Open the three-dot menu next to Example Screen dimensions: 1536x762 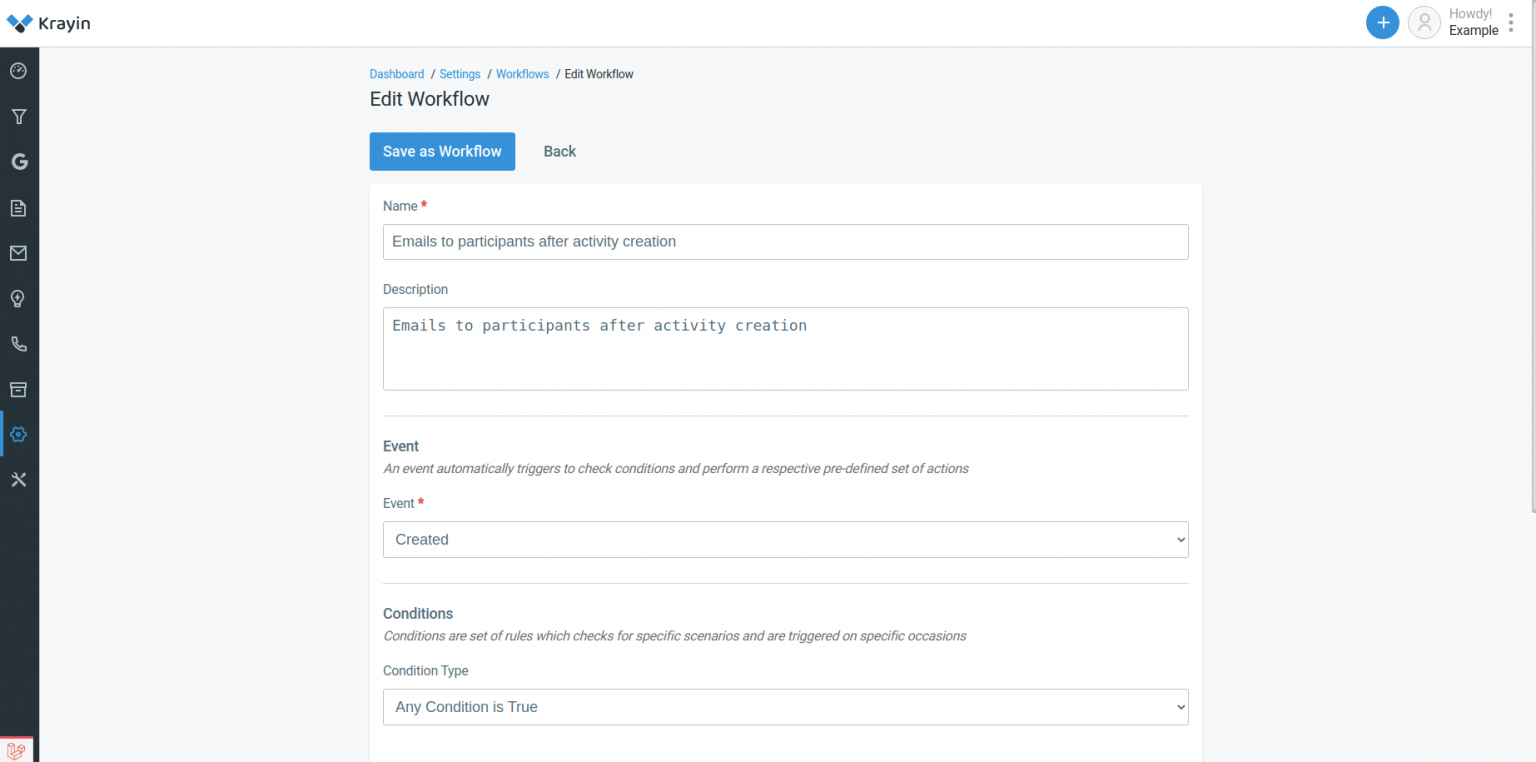coord(1511,22)
